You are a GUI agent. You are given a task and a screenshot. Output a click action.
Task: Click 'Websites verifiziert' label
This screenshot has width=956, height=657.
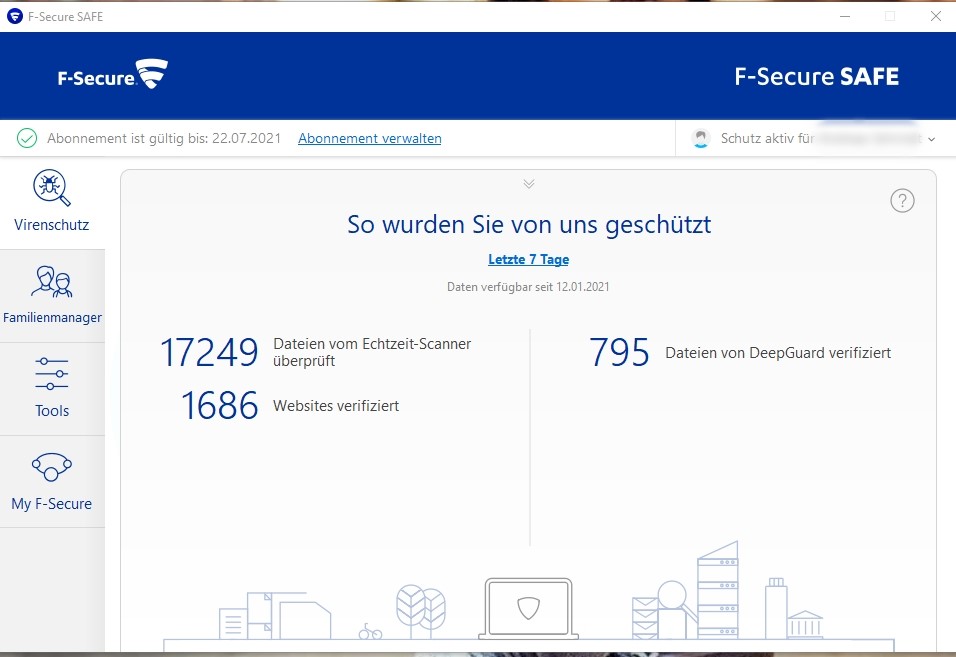click(x=336, y=406)
